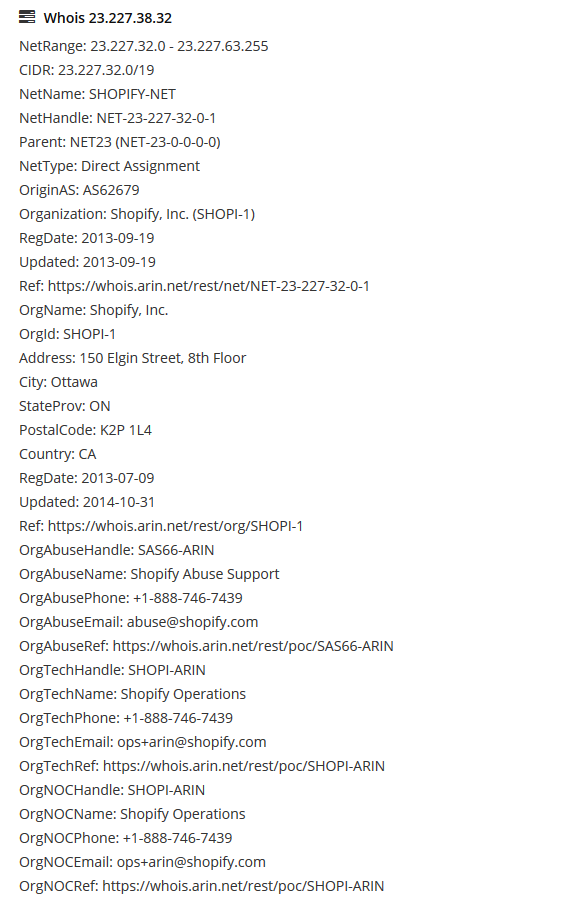Viewport: 580px width, 913px height.
Task: Click the CIDR 23.227.32.0/19 line
Action: 87,70
